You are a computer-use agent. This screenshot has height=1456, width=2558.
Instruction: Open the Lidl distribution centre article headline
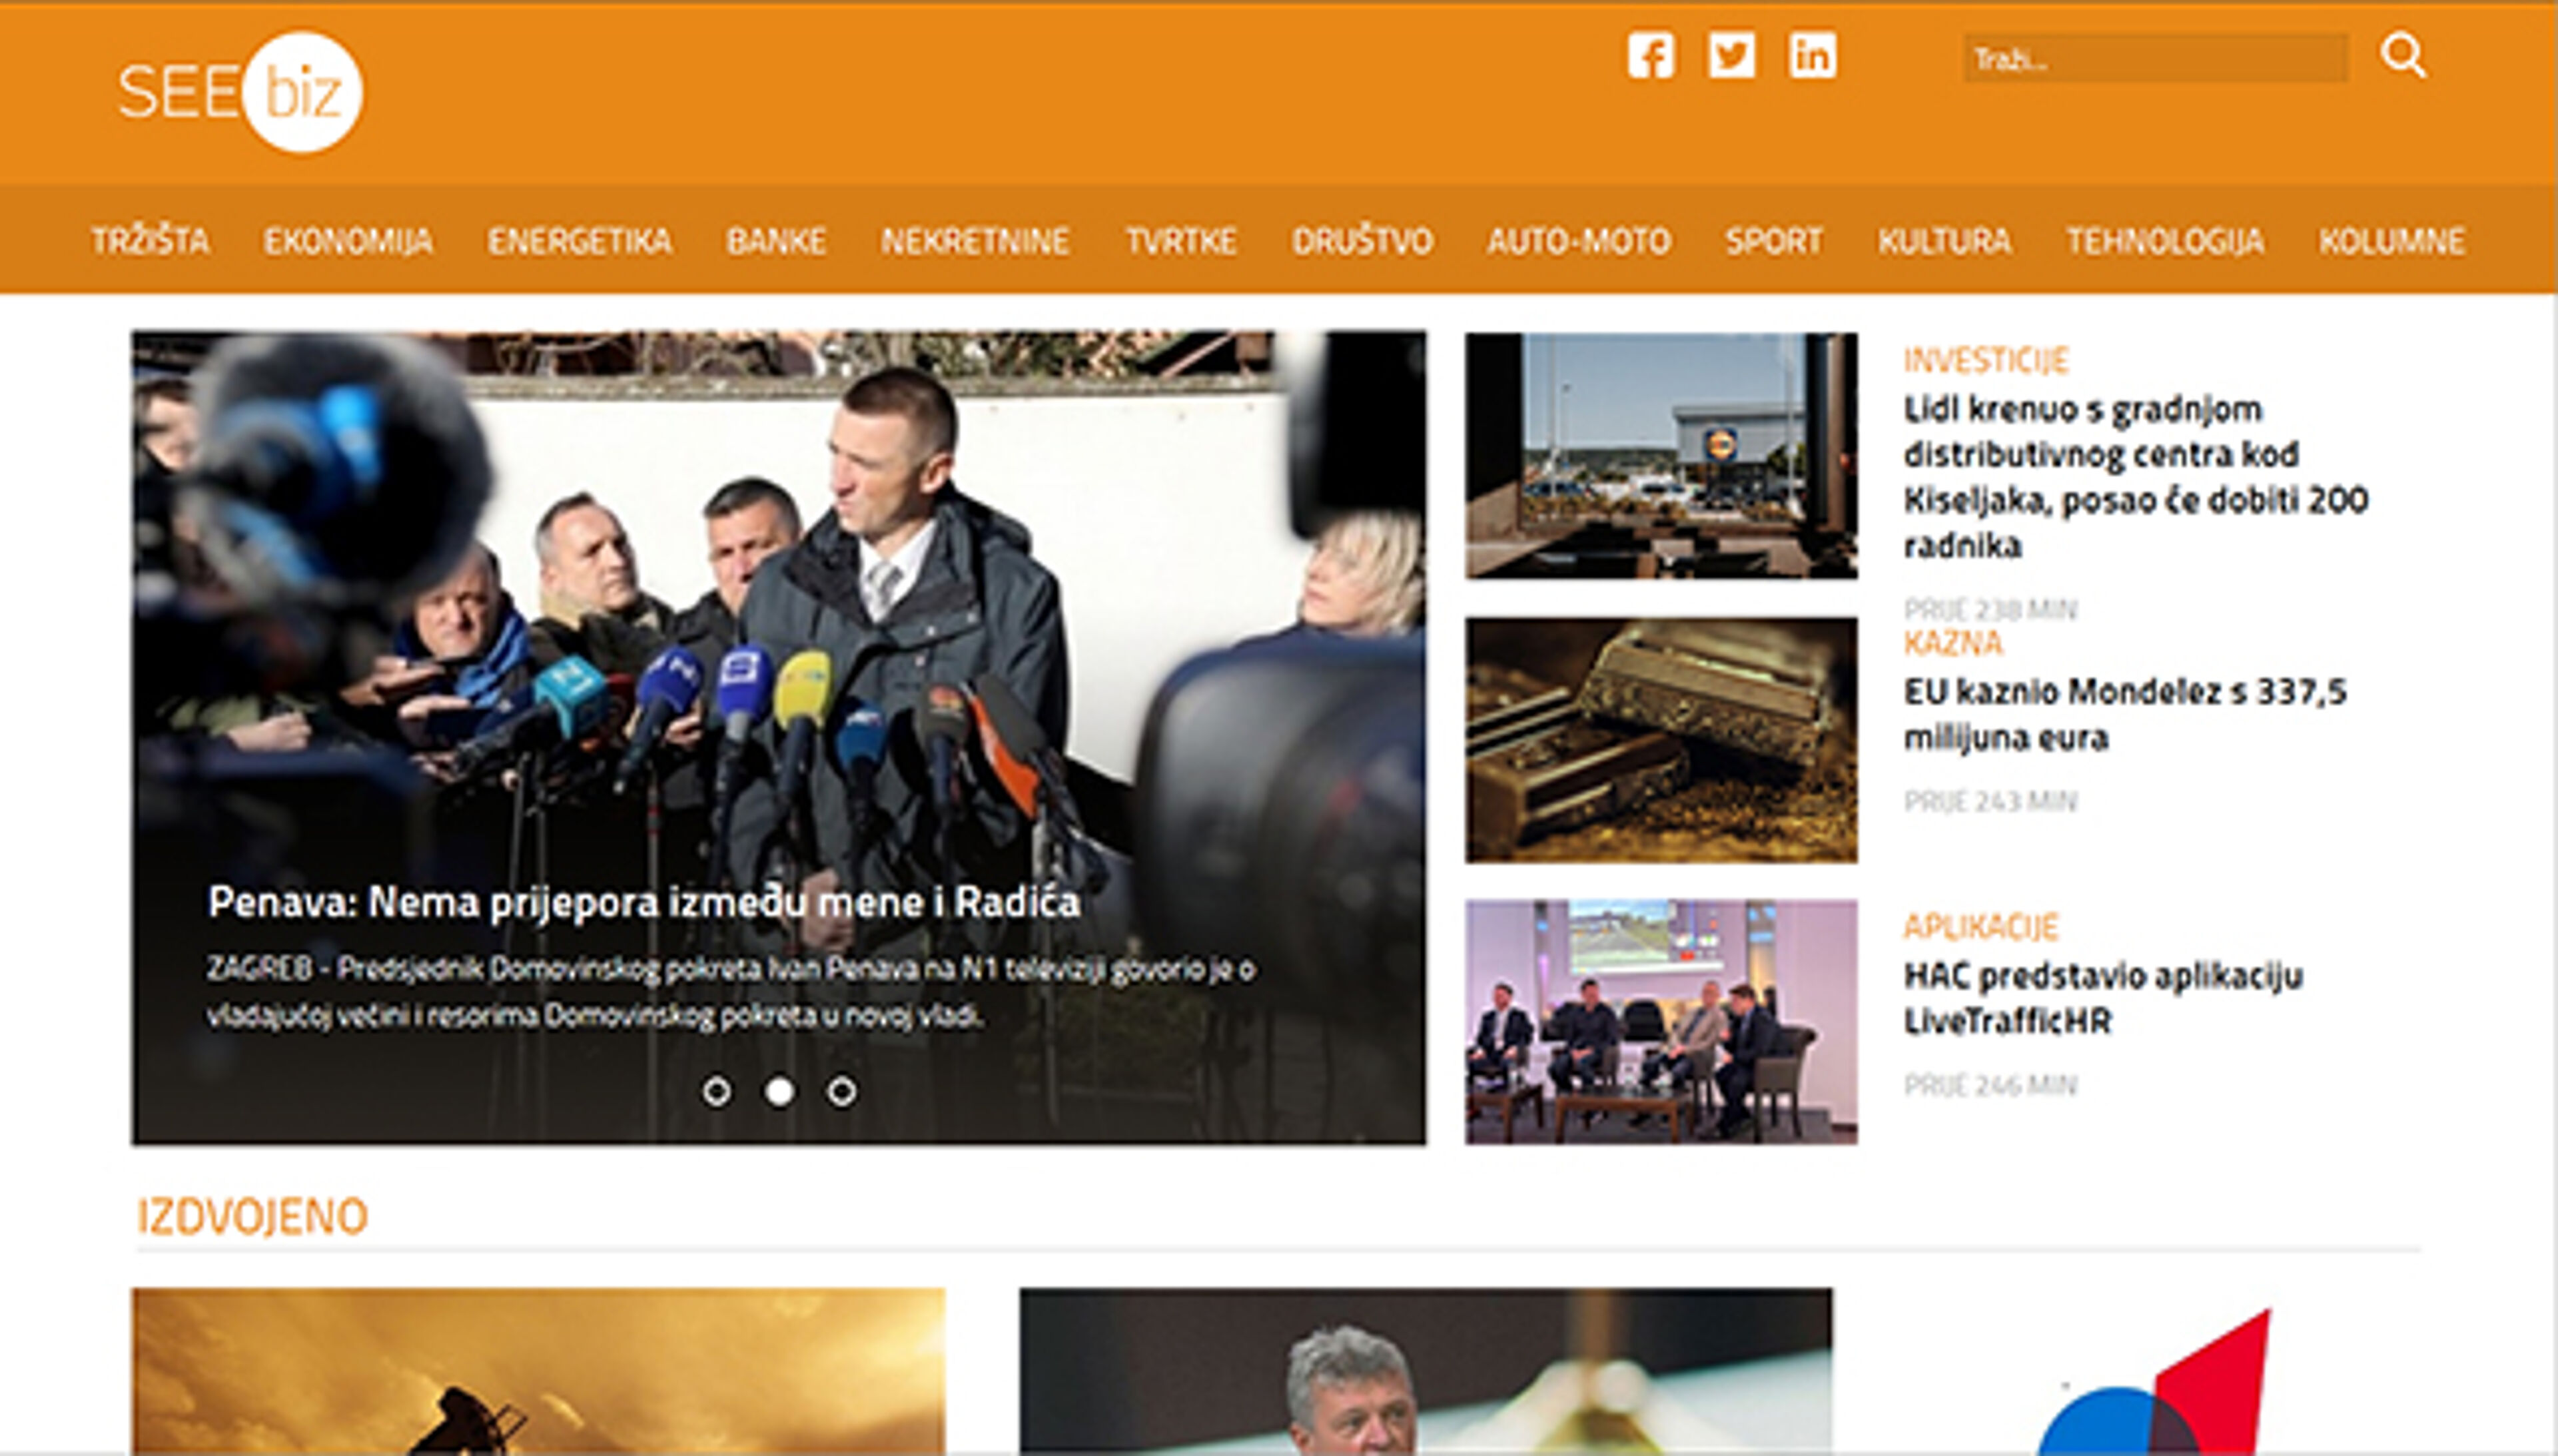pos(2135,477)
